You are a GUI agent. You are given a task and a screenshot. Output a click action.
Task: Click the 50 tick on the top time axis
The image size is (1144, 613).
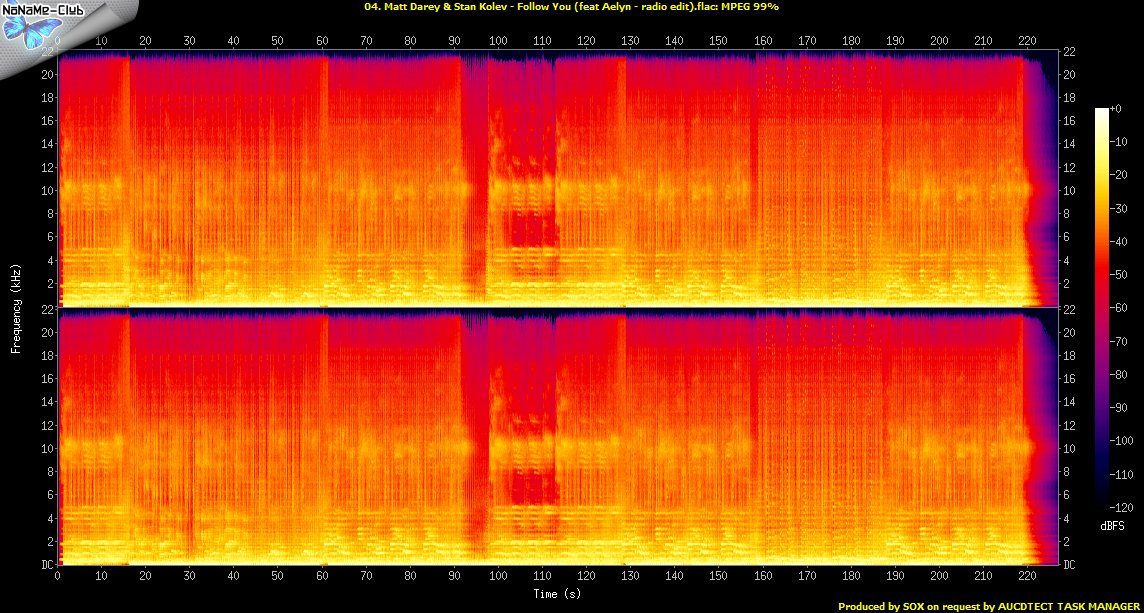pos(277,41)
